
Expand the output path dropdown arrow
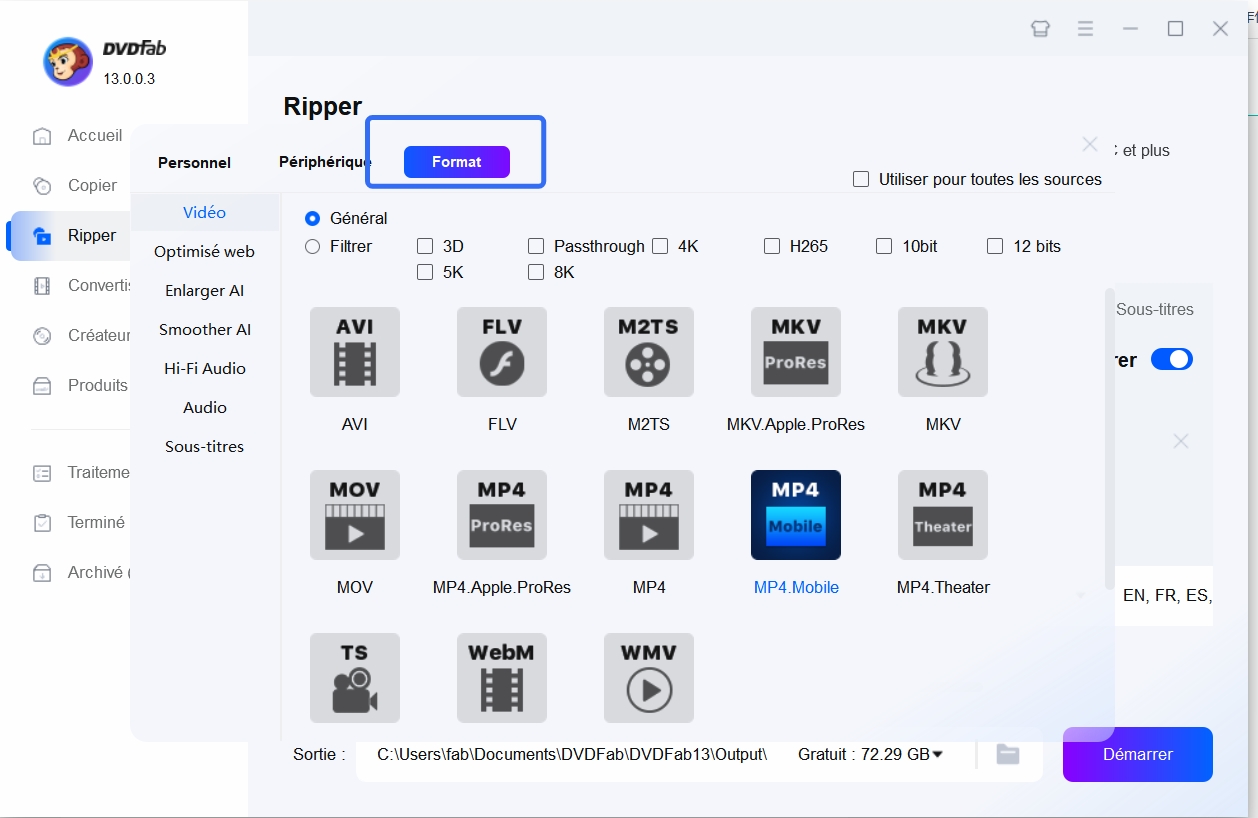point(937,754)
